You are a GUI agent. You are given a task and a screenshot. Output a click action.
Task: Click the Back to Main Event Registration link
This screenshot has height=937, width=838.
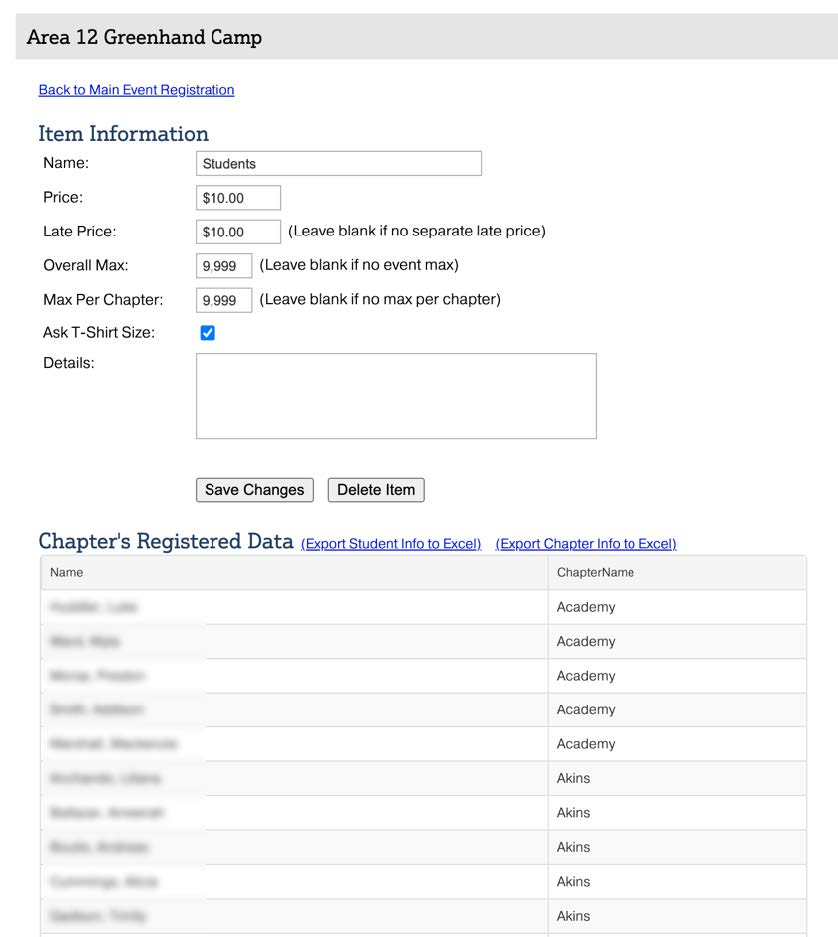pyautogui.click(x=136, y=90)
